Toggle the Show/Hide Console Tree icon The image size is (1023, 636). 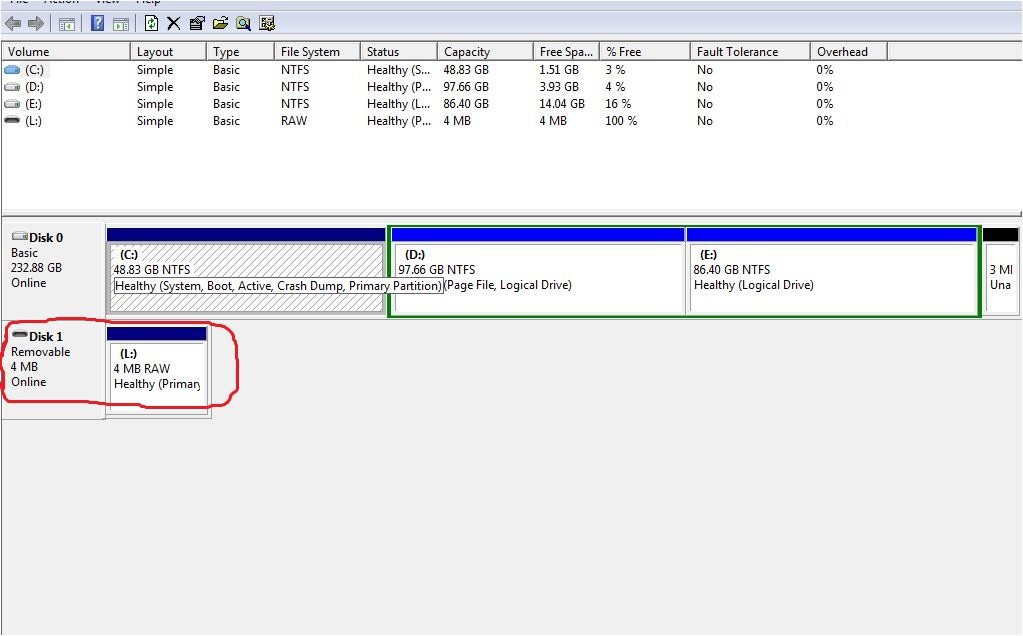tap(67, 23)
